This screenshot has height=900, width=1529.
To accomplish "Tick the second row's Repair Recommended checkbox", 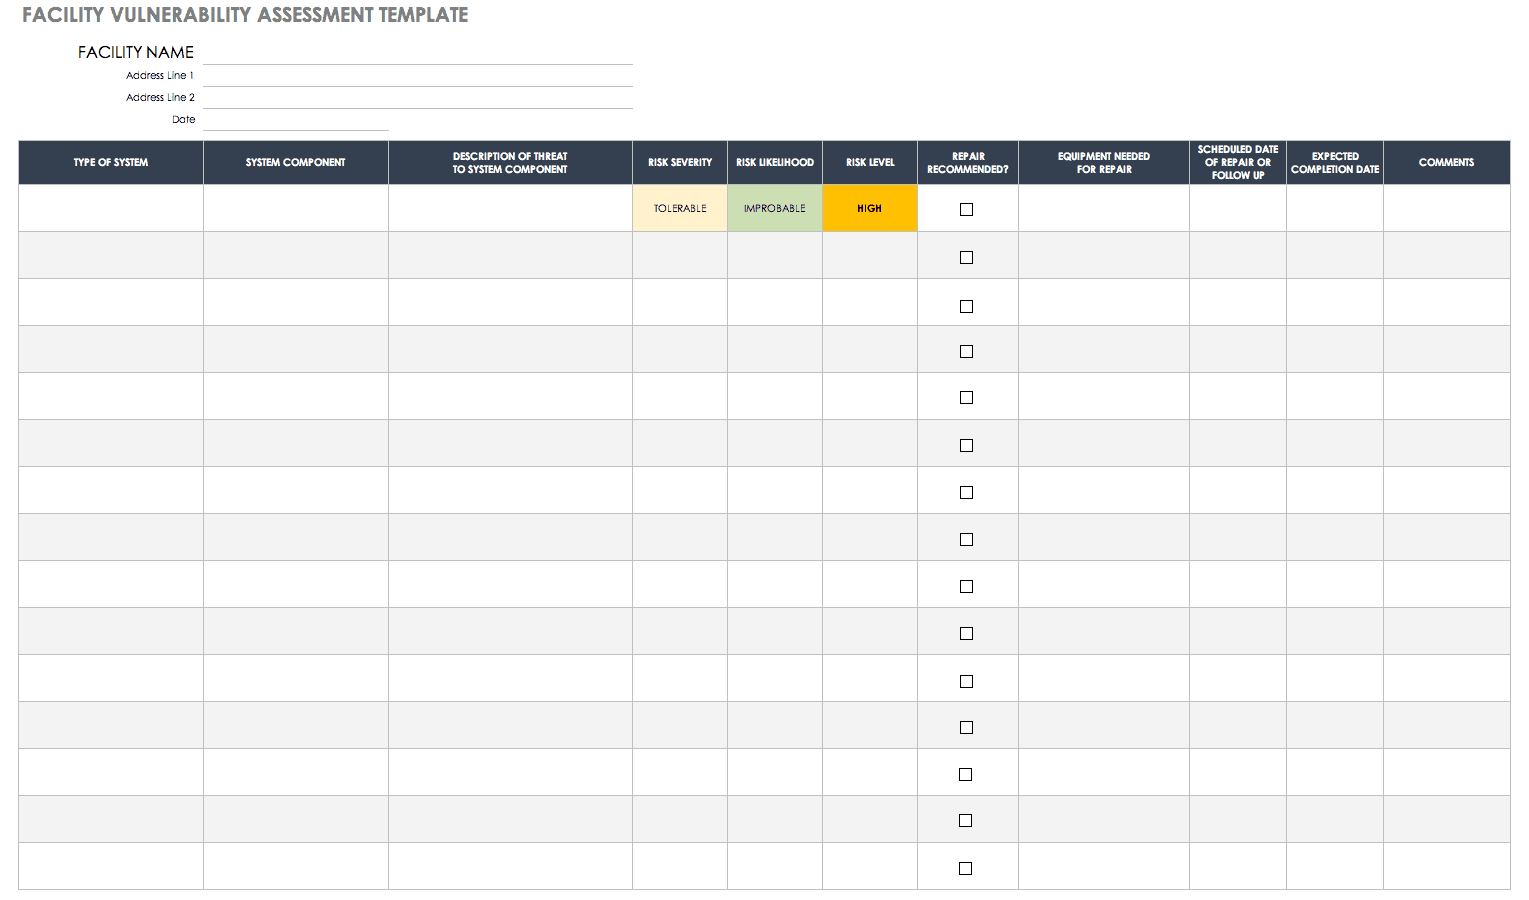I will [x=966, y=257].
